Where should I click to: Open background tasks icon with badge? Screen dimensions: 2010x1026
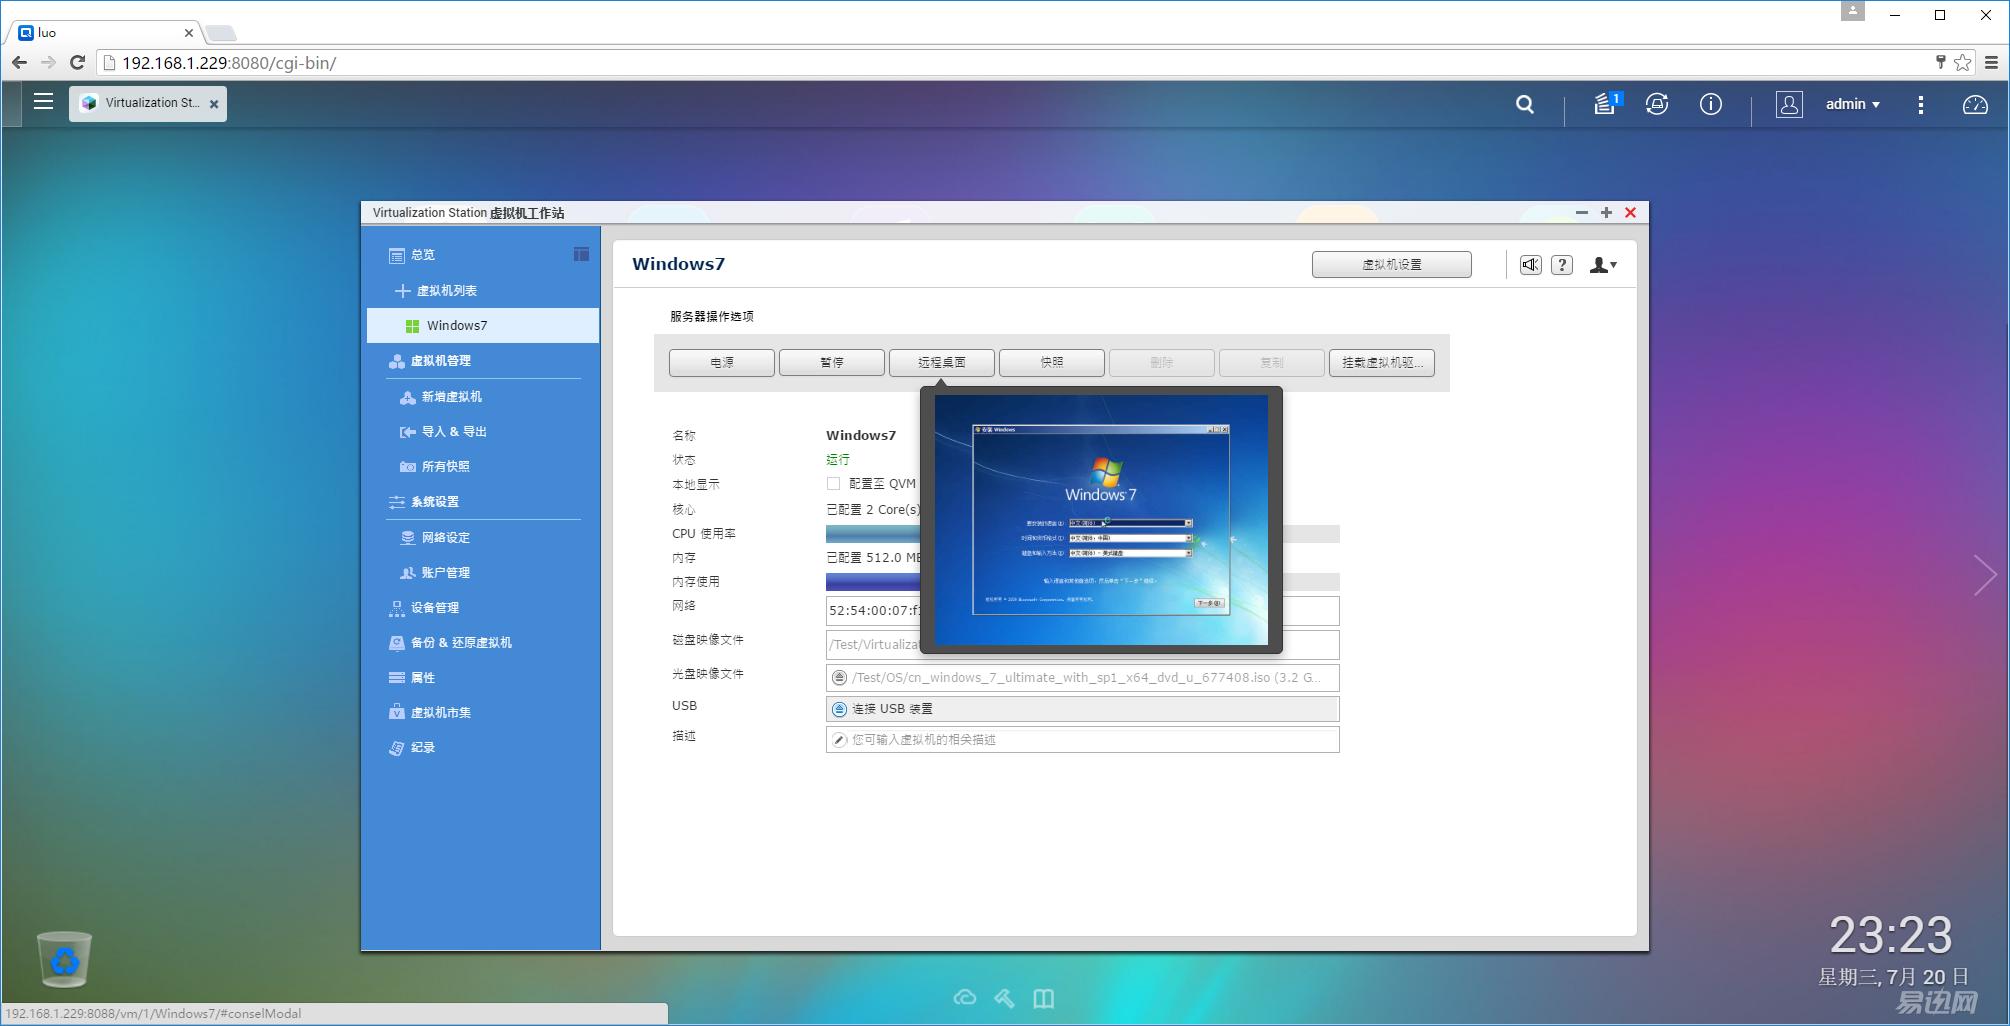pos(1605,104)
